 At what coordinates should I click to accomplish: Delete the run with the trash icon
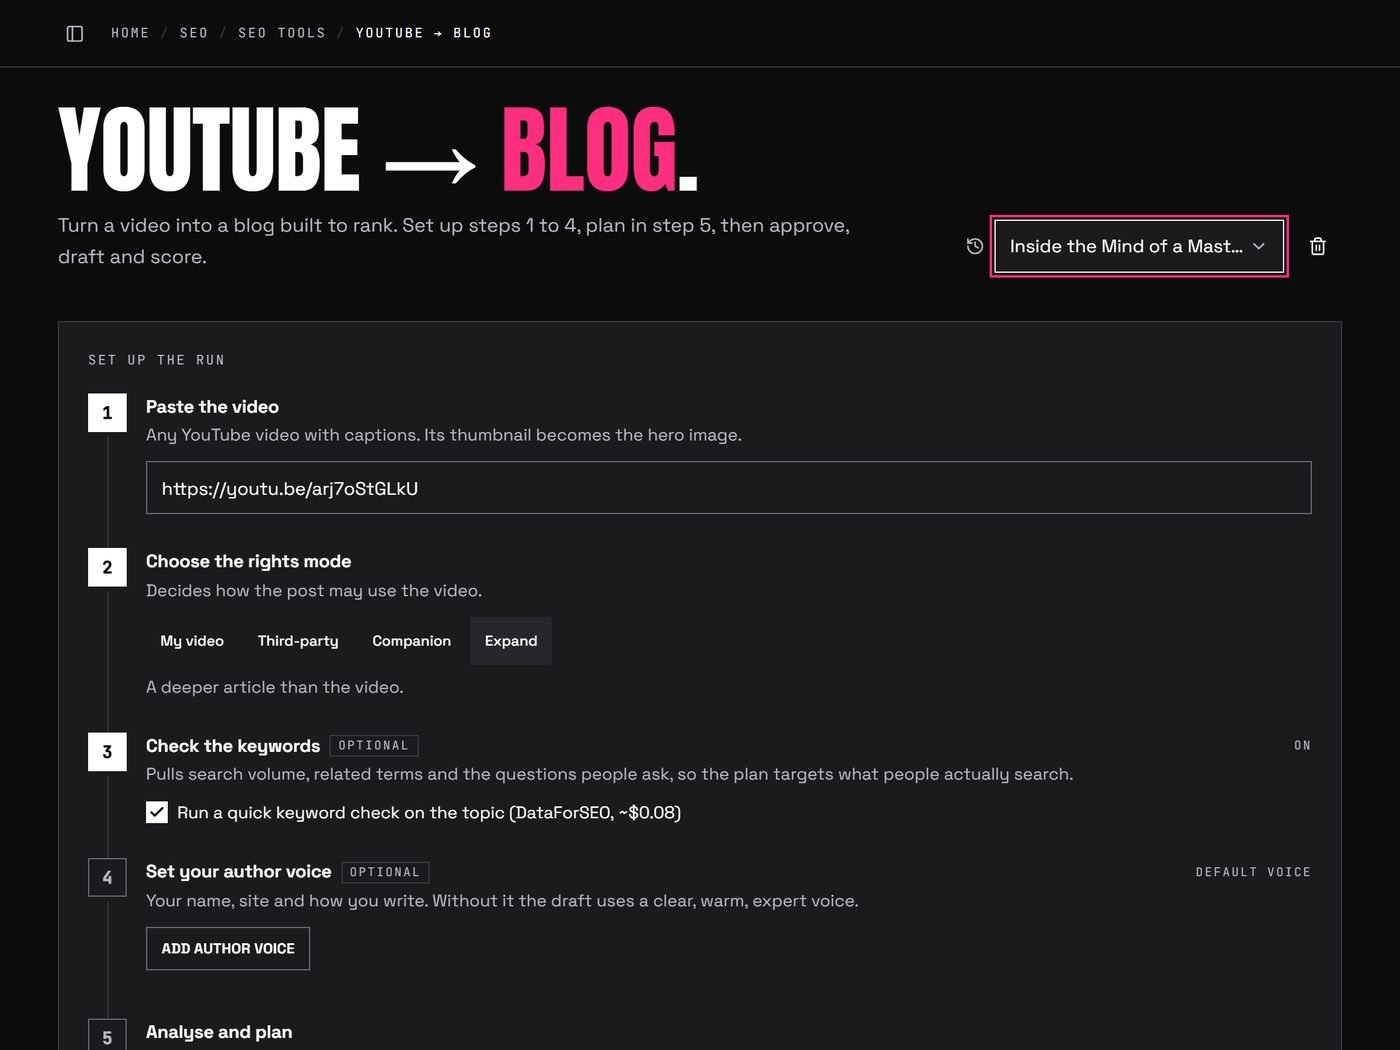coord(1318,246)
